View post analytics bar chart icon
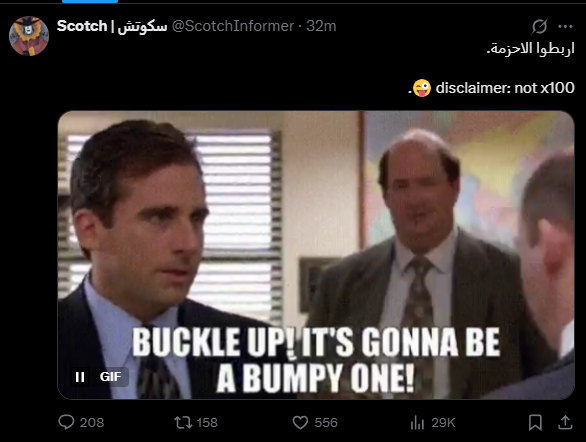The height and width of the screenshot is (442, 586). [417, 423]
